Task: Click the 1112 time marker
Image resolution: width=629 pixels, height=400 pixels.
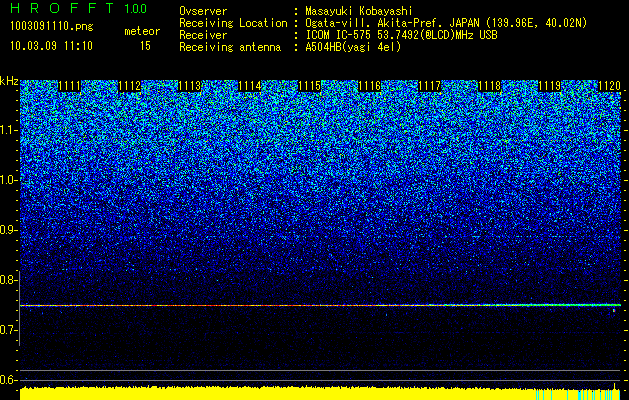Action: tap(130, 86)
